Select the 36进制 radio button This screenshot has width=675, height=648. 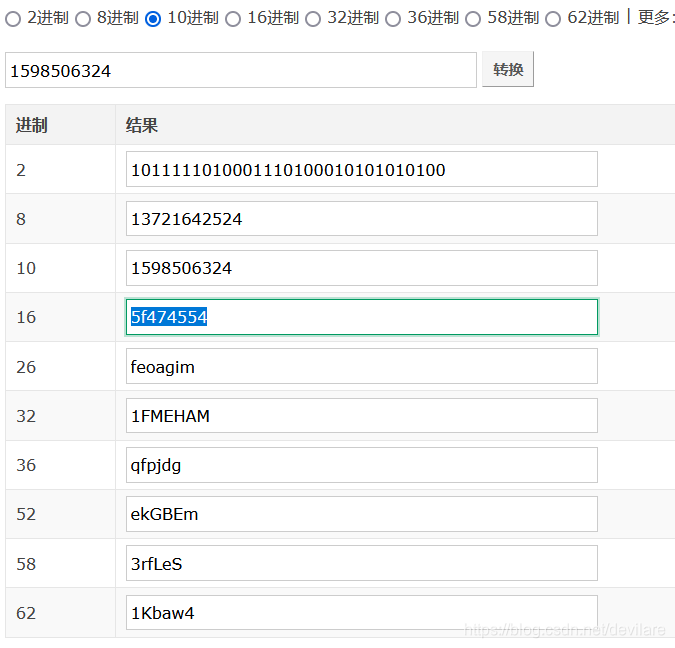pyautogui.click(x=393, y=19)
